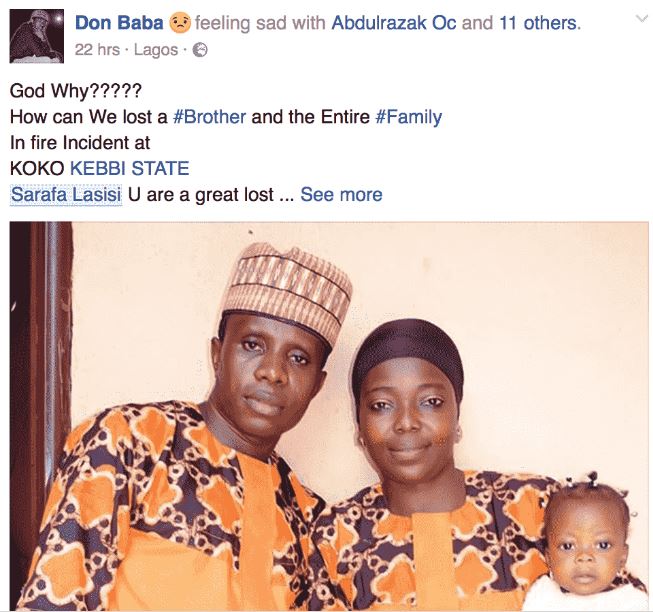Click the Don Baba author name
Screen dimensions: 653x612
[119, 23]
